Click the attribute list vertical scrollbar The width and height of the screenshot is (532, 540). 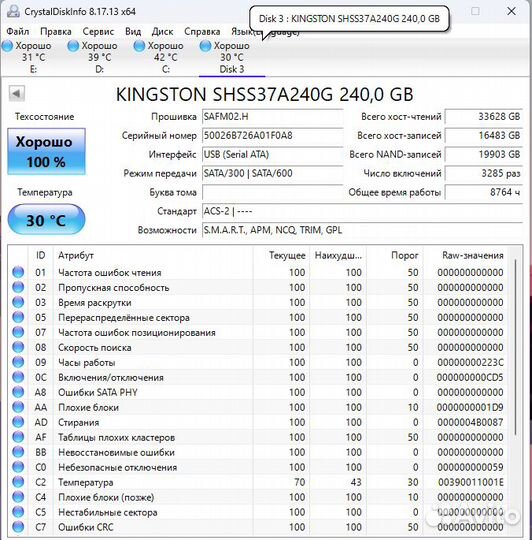515,348
